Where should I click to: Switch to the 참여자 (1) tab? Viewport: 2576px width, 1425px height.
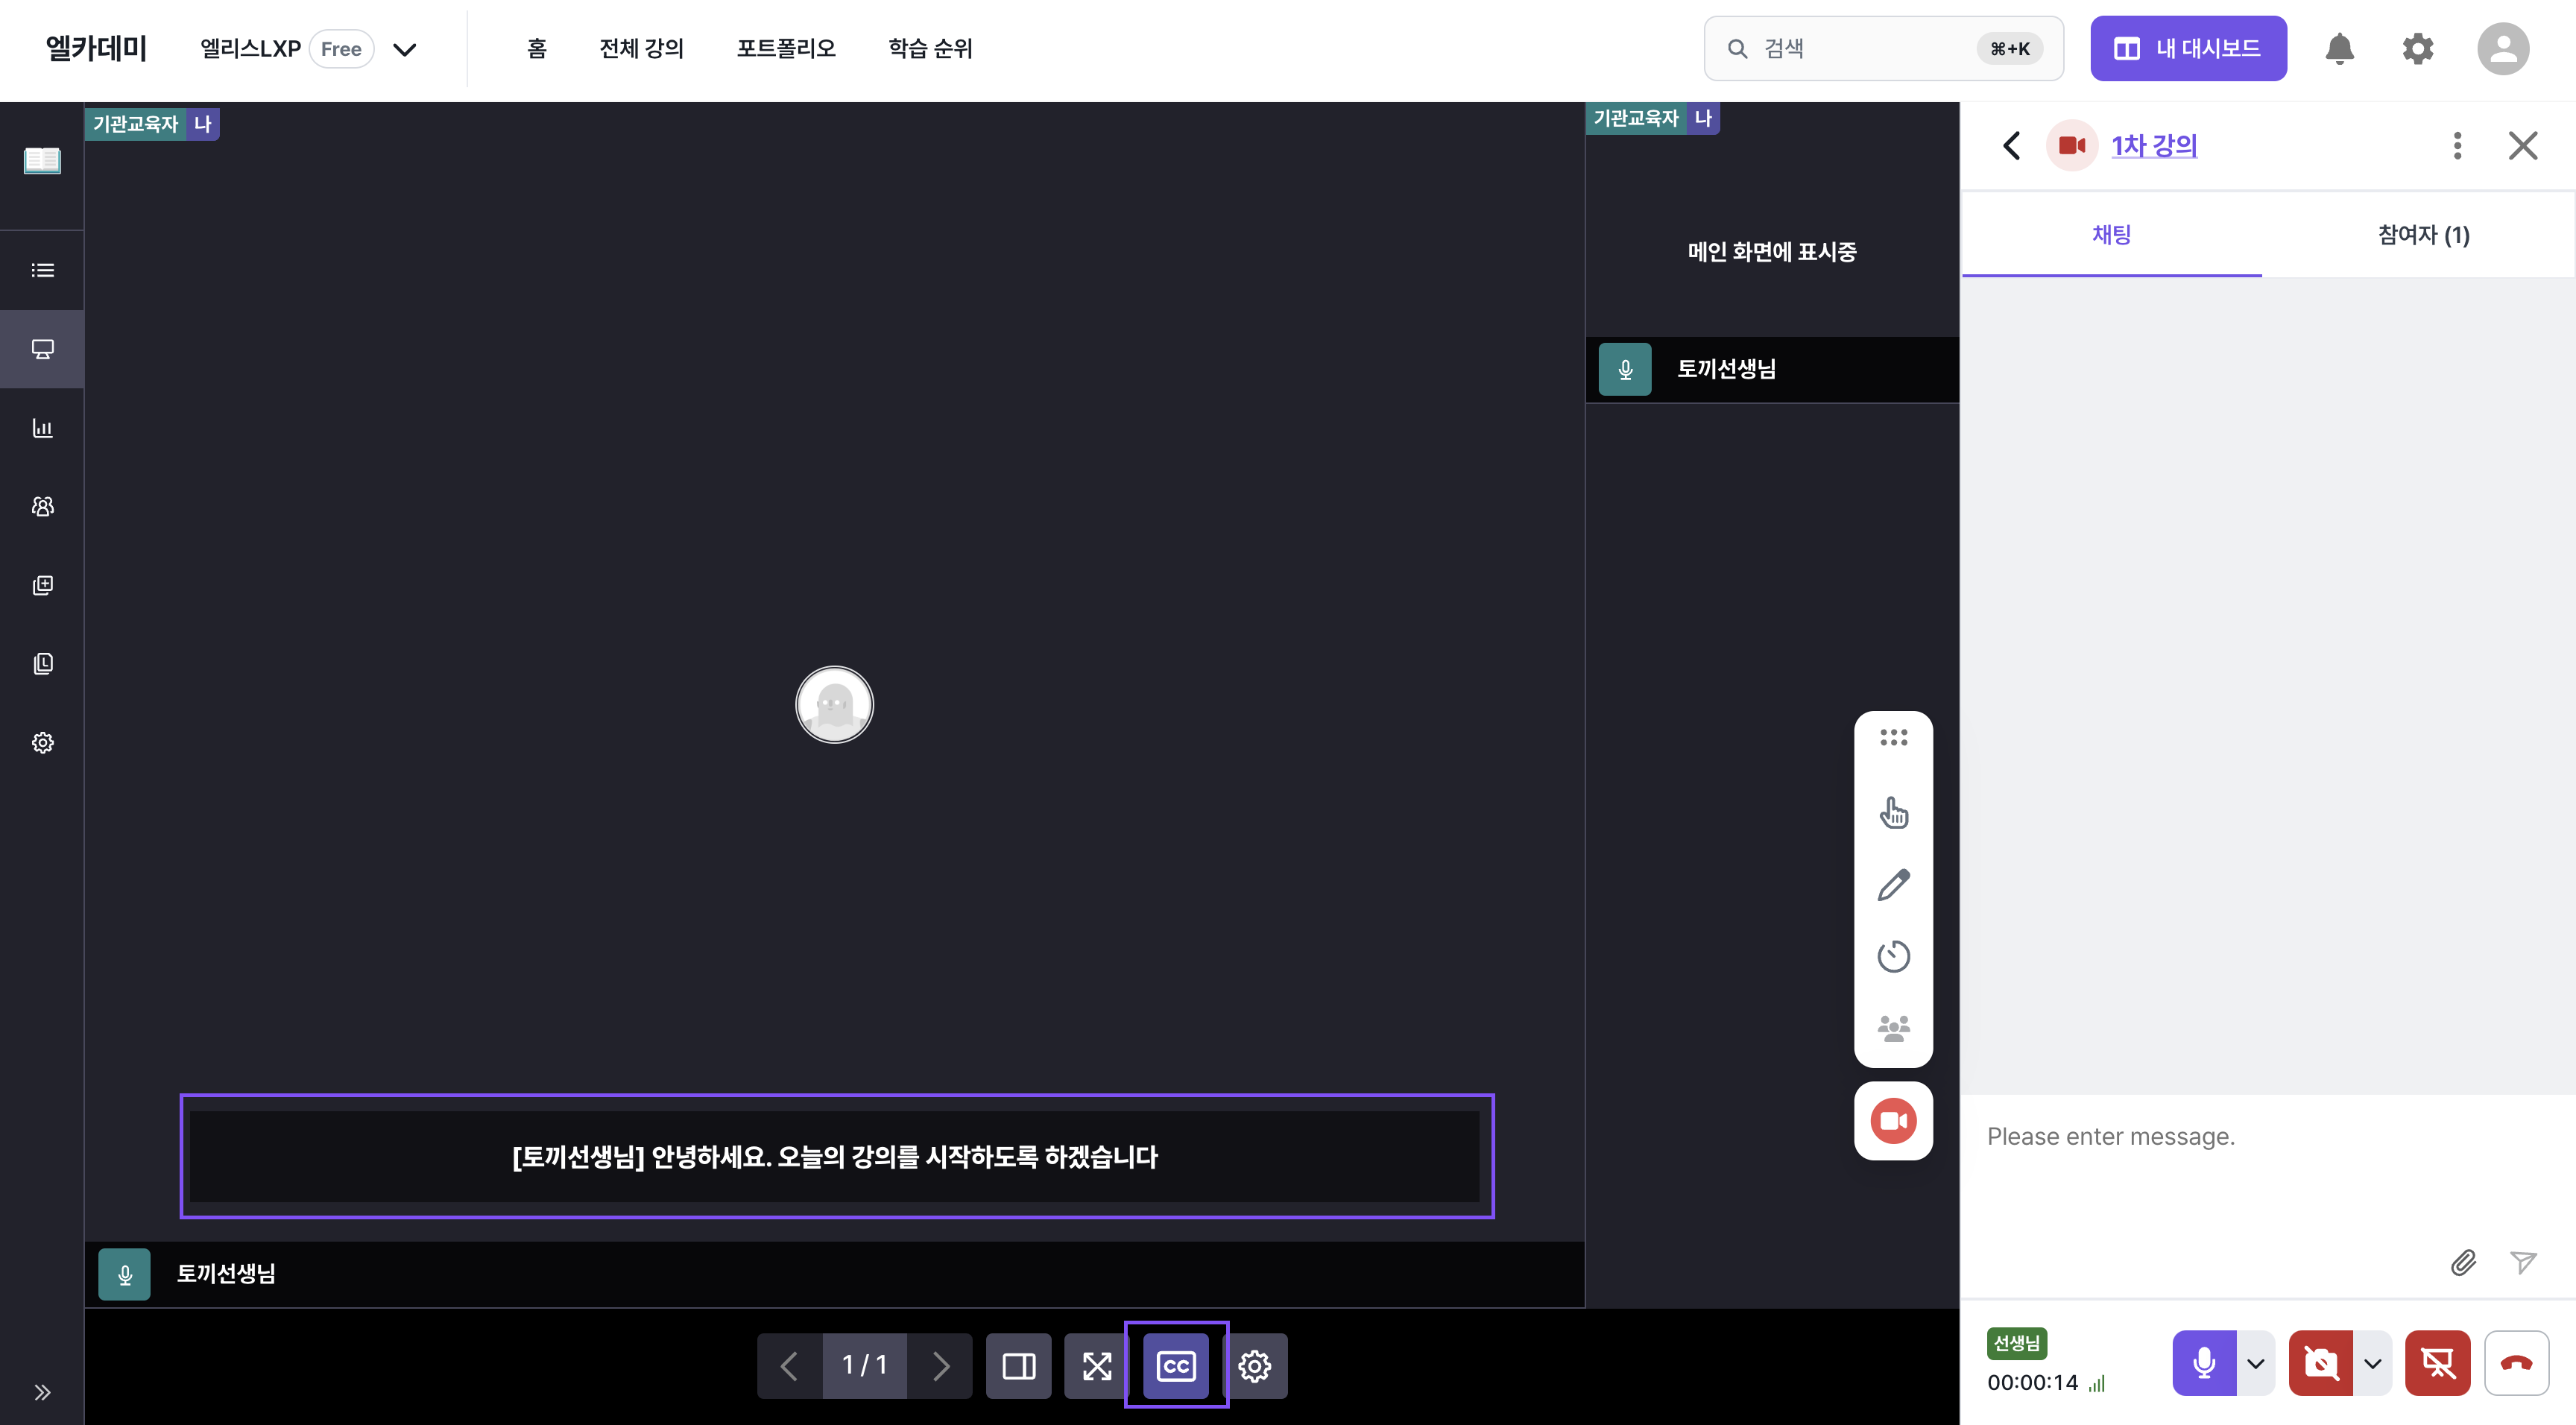click(x=2423, y=235)
